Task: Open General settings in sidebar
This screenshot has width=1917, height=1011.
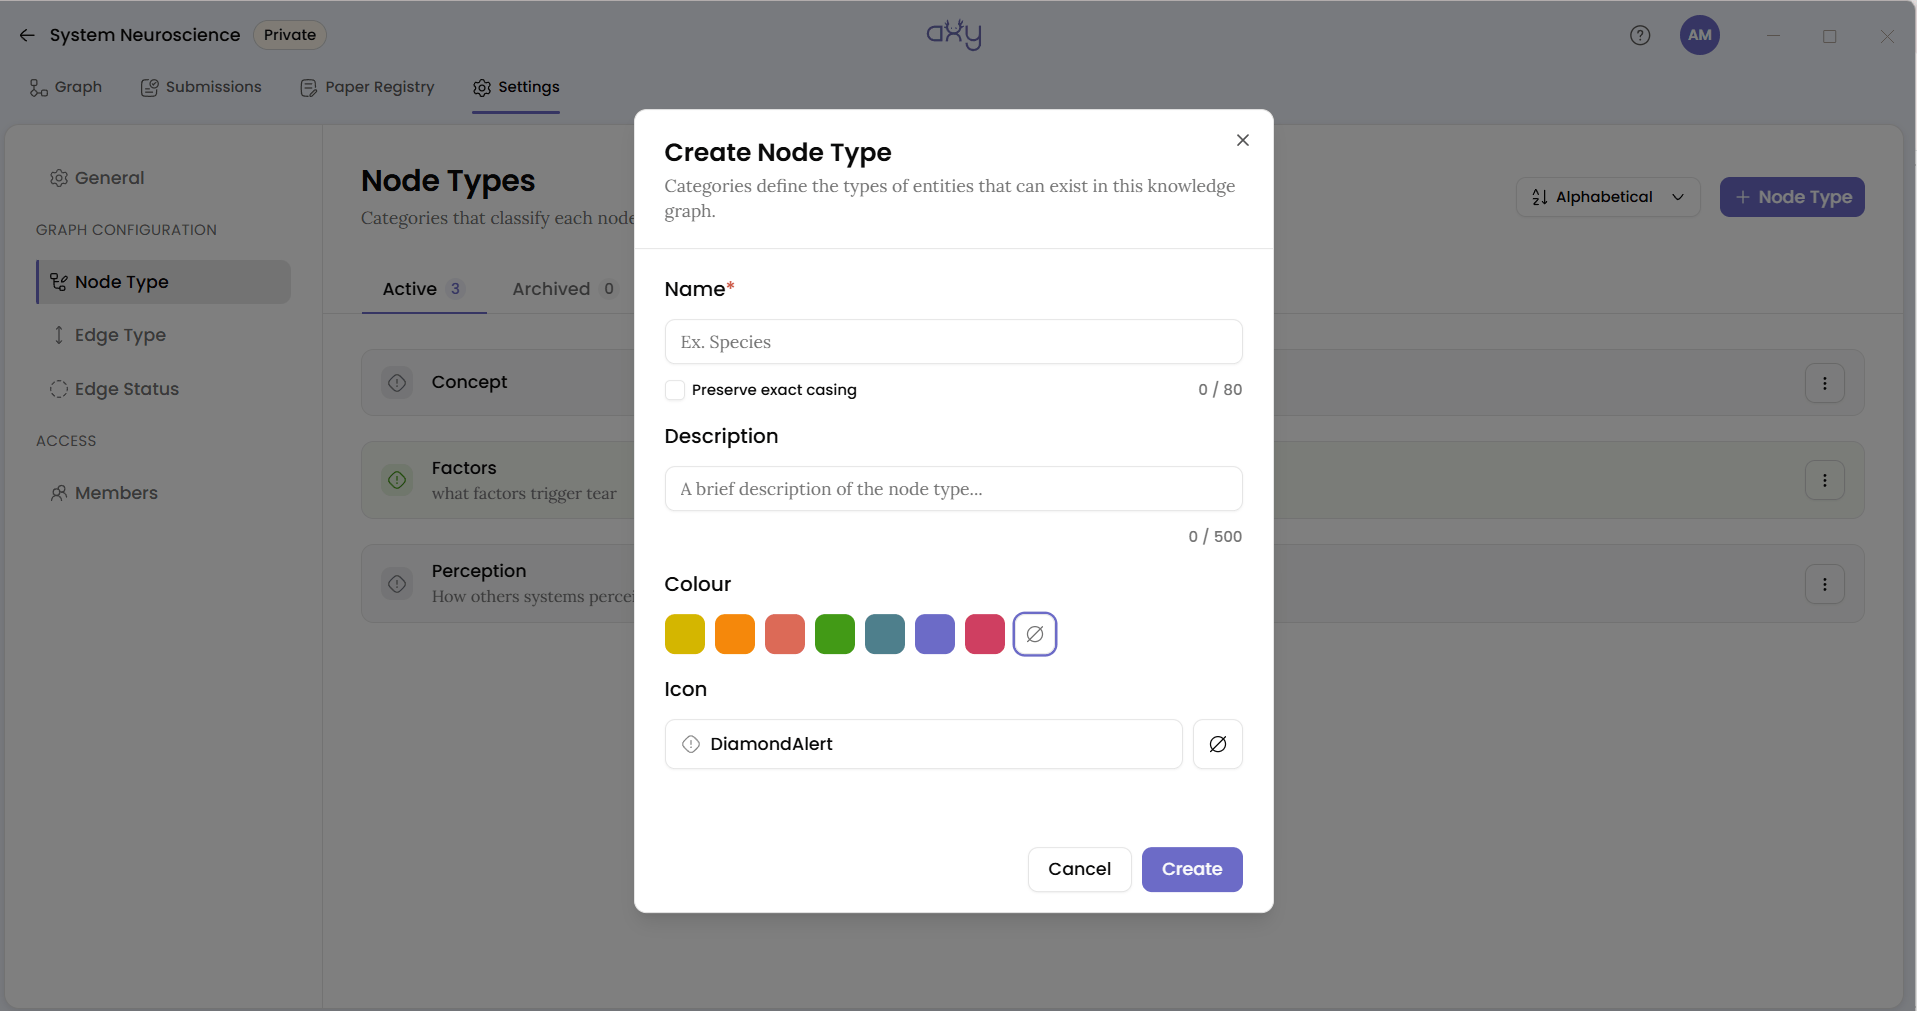Action: 97,178
